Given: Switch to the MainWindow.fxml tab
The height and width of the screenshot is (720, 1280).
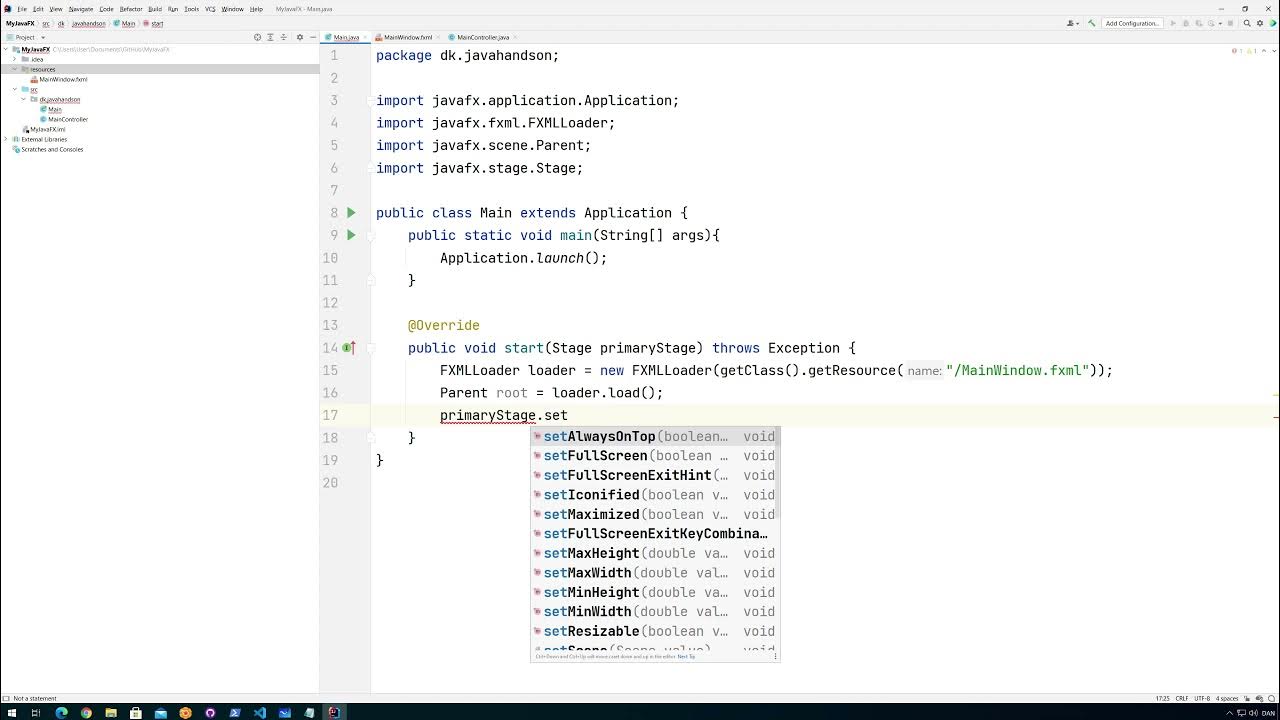Looking at the screenshot, I should point(407,37).
